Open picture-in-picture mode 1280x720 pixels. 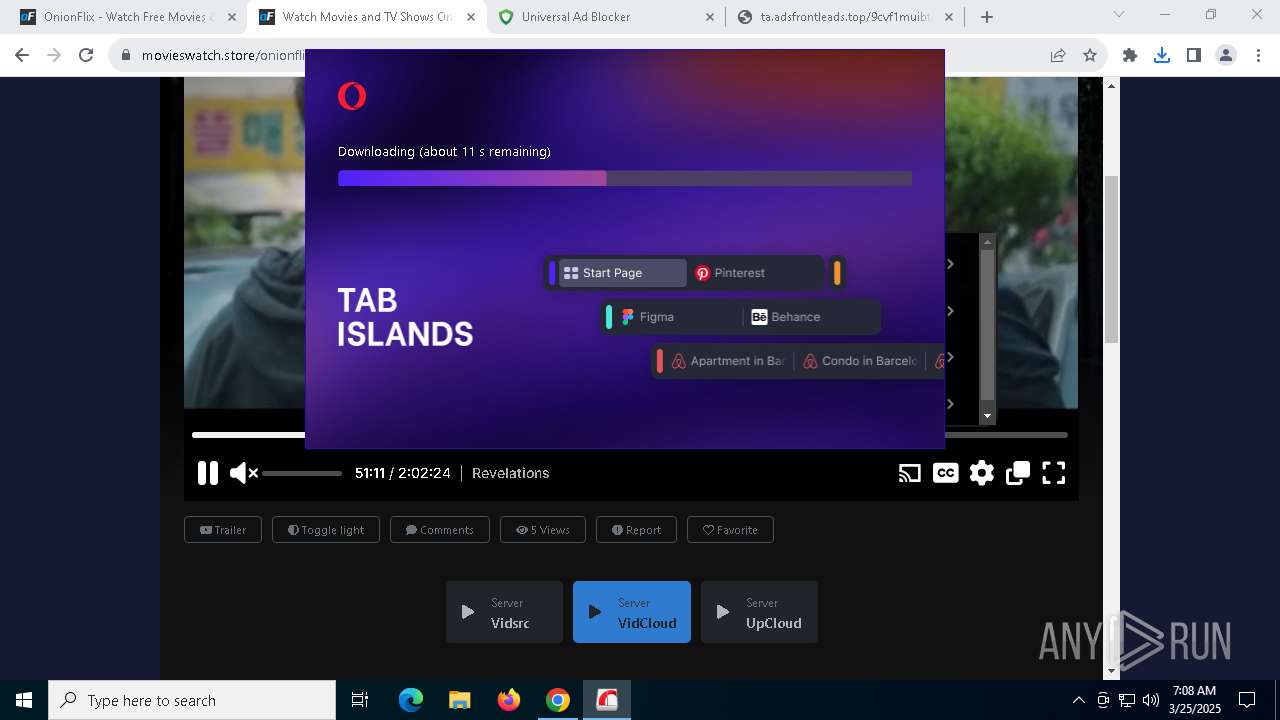[x=1018, y=473]
